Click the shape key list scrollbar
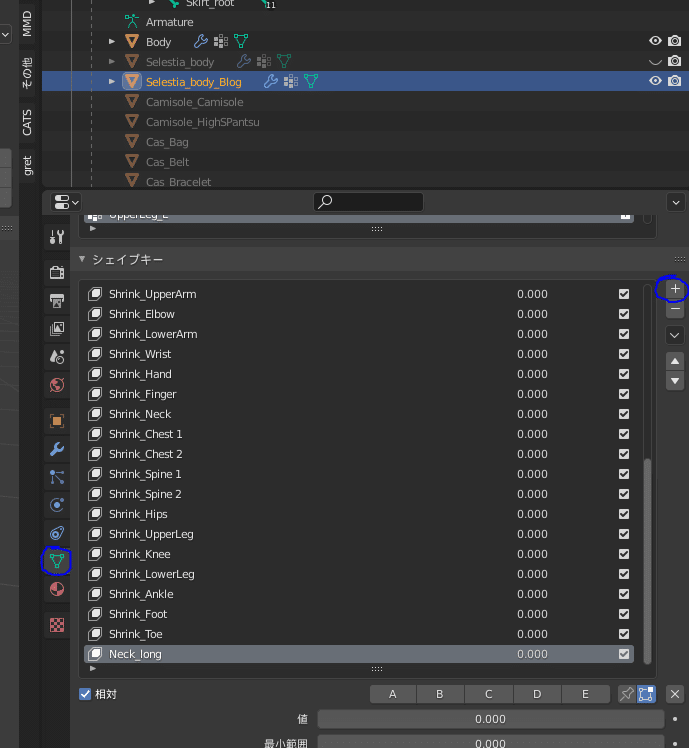This screenshot has height=748, width=689. 647,561
